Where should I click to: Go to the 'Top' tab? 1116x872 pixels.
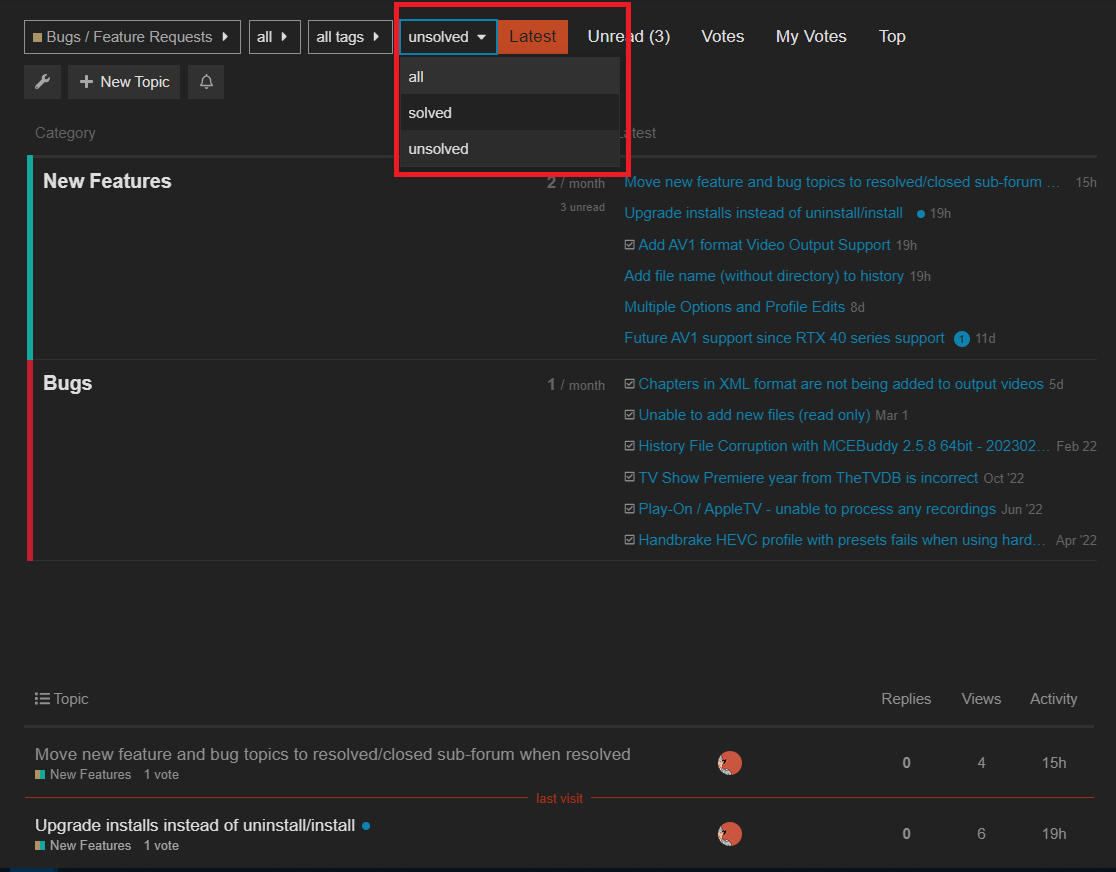[892, 37]
